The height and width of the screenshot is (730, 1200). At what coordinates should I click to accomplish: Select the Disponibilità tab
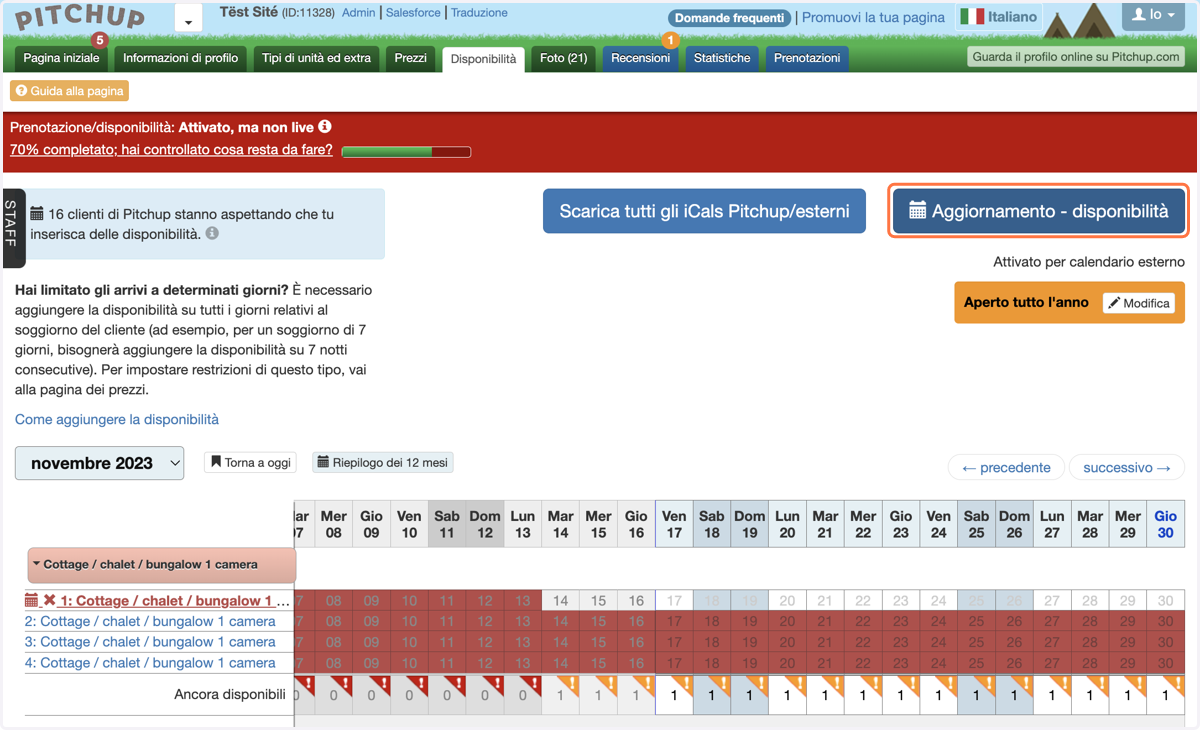tap(483, 59)
